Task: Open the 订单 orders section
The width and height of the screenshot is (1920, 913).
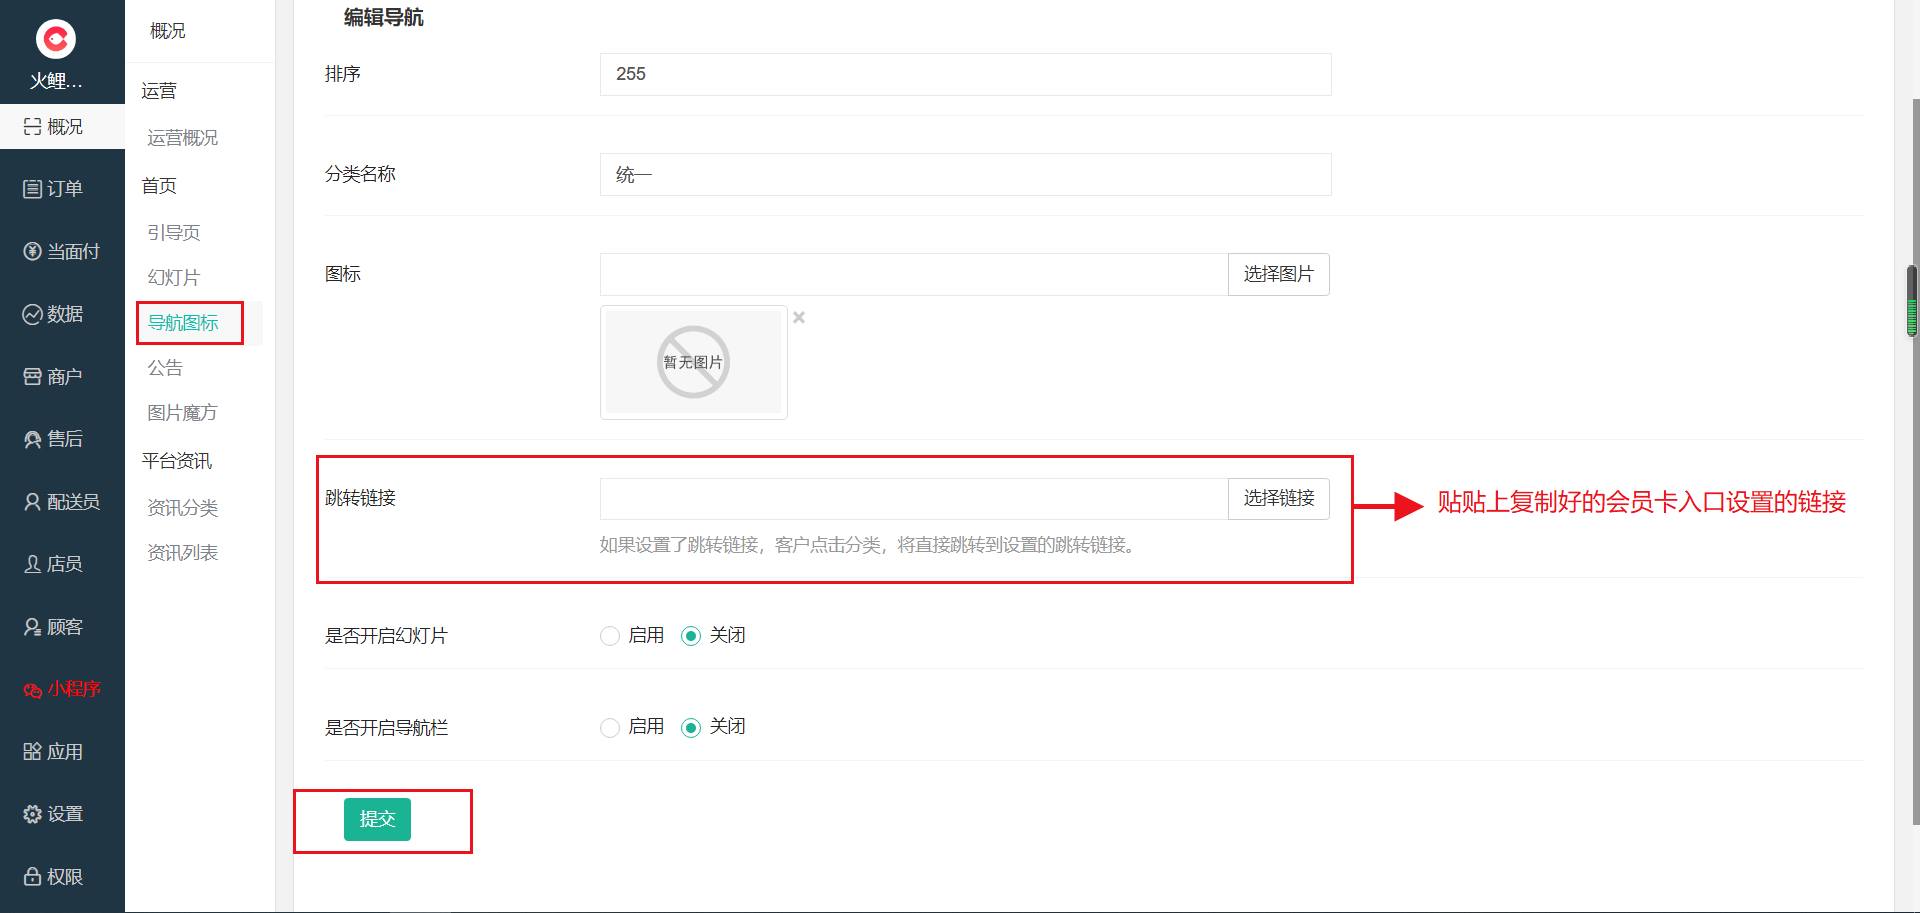Action: pos(62,189)
